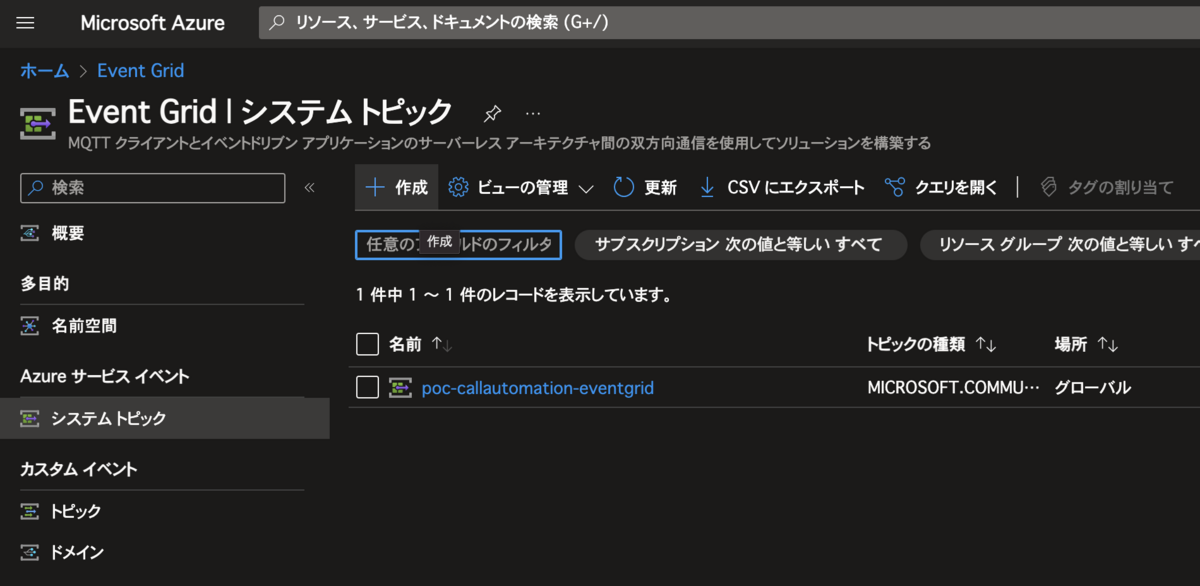Image resolution: width=1200 pixels, height=586 pixels.
Task: Click the magnifier icon in the sidebar search
Action: [x=36, y=188]
